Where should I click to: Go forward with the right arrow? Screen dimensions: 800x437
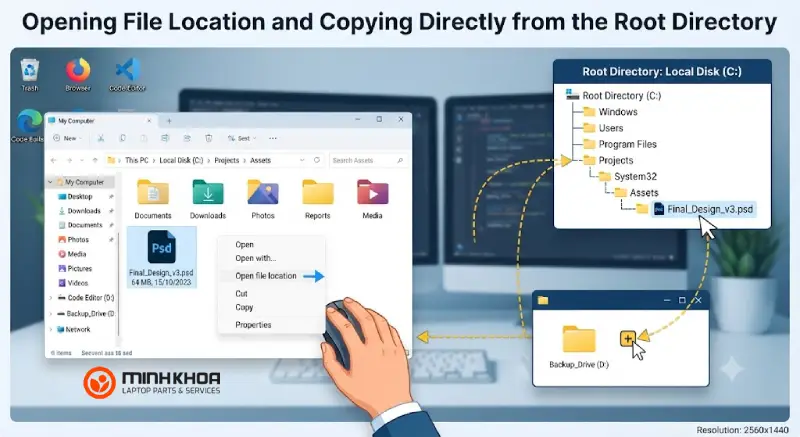(69, 160)
